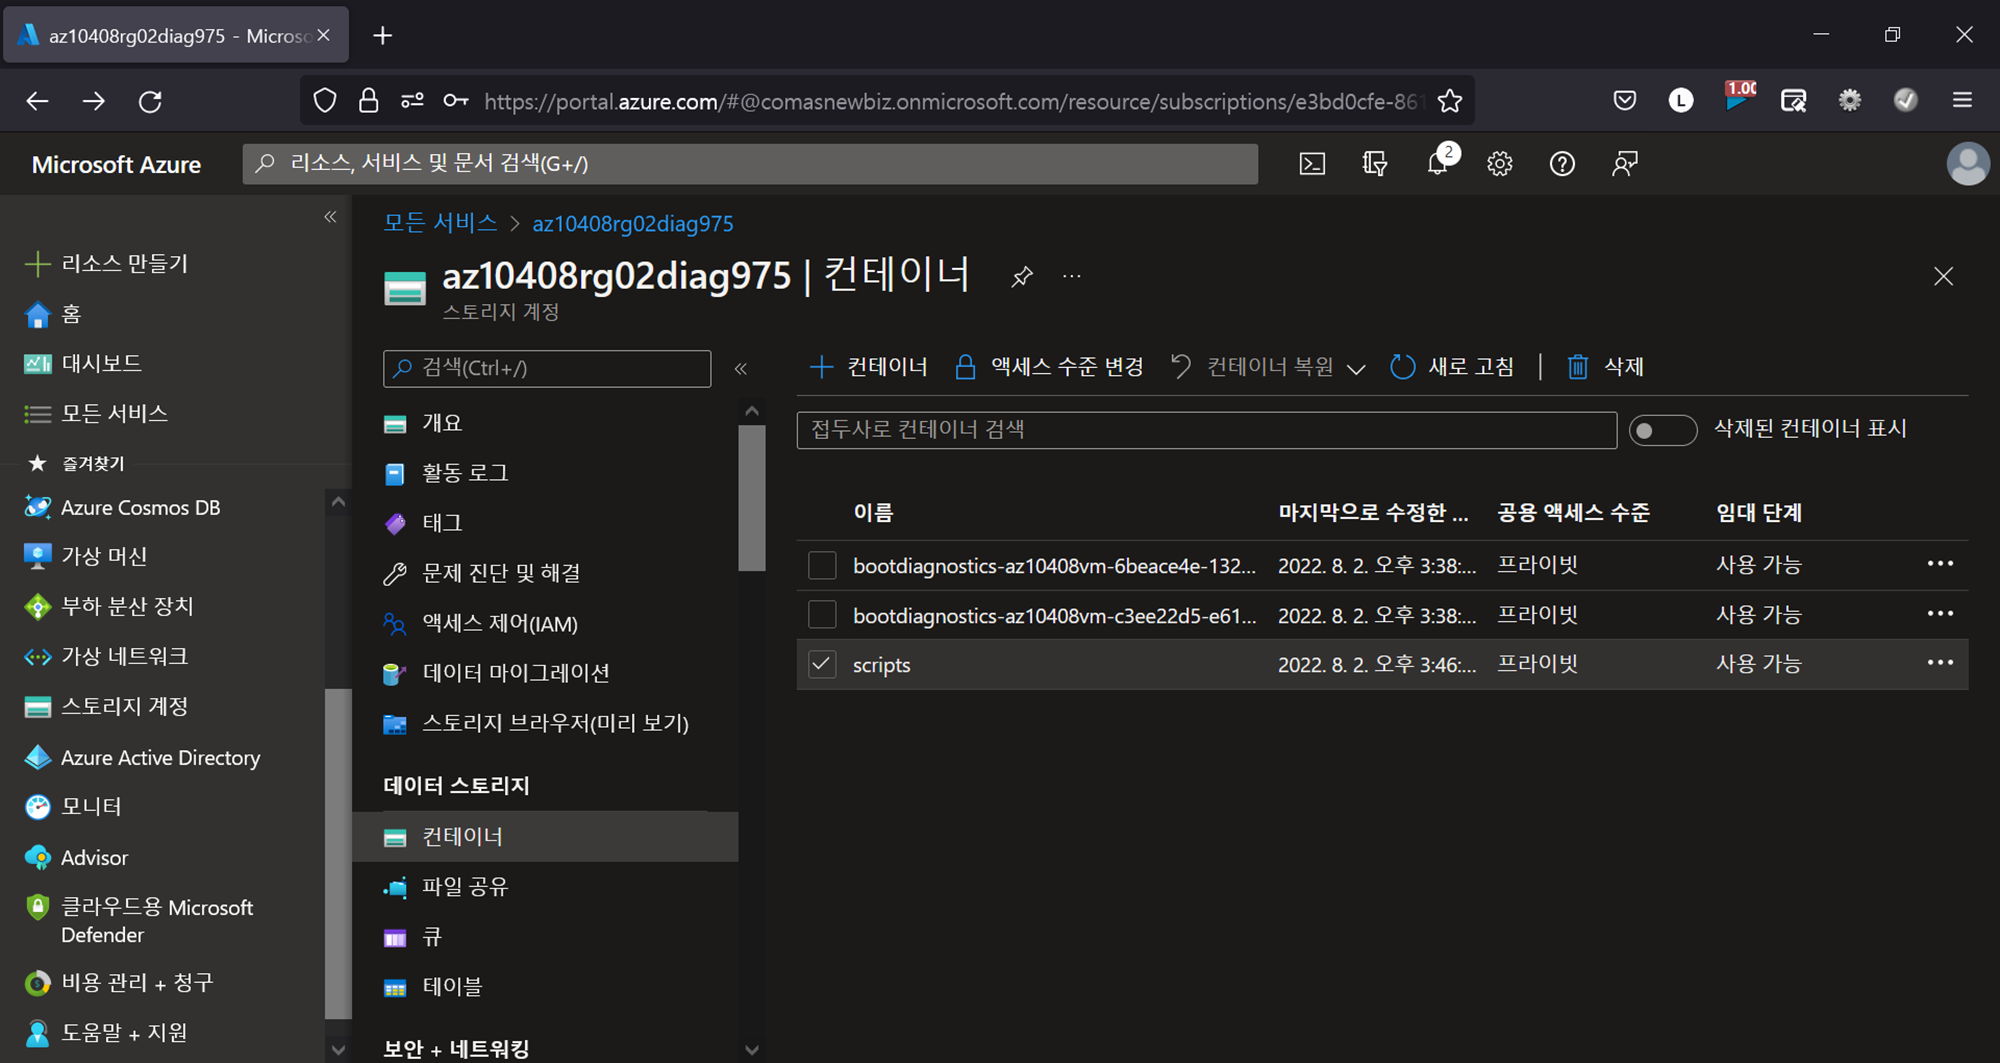Check the bootdiagnostics c3ee22d5 row checkbox
Image resolution: width=2000 pixels, height=1063 pixels.
point(822,614)
